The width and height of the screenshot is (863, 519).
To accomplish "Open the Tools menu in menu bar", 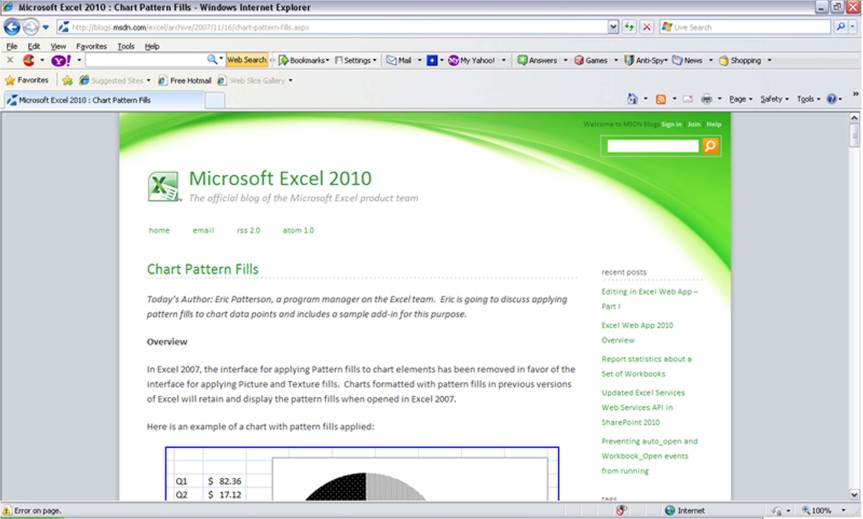I will pyautogui.click(x=125, y=46).
